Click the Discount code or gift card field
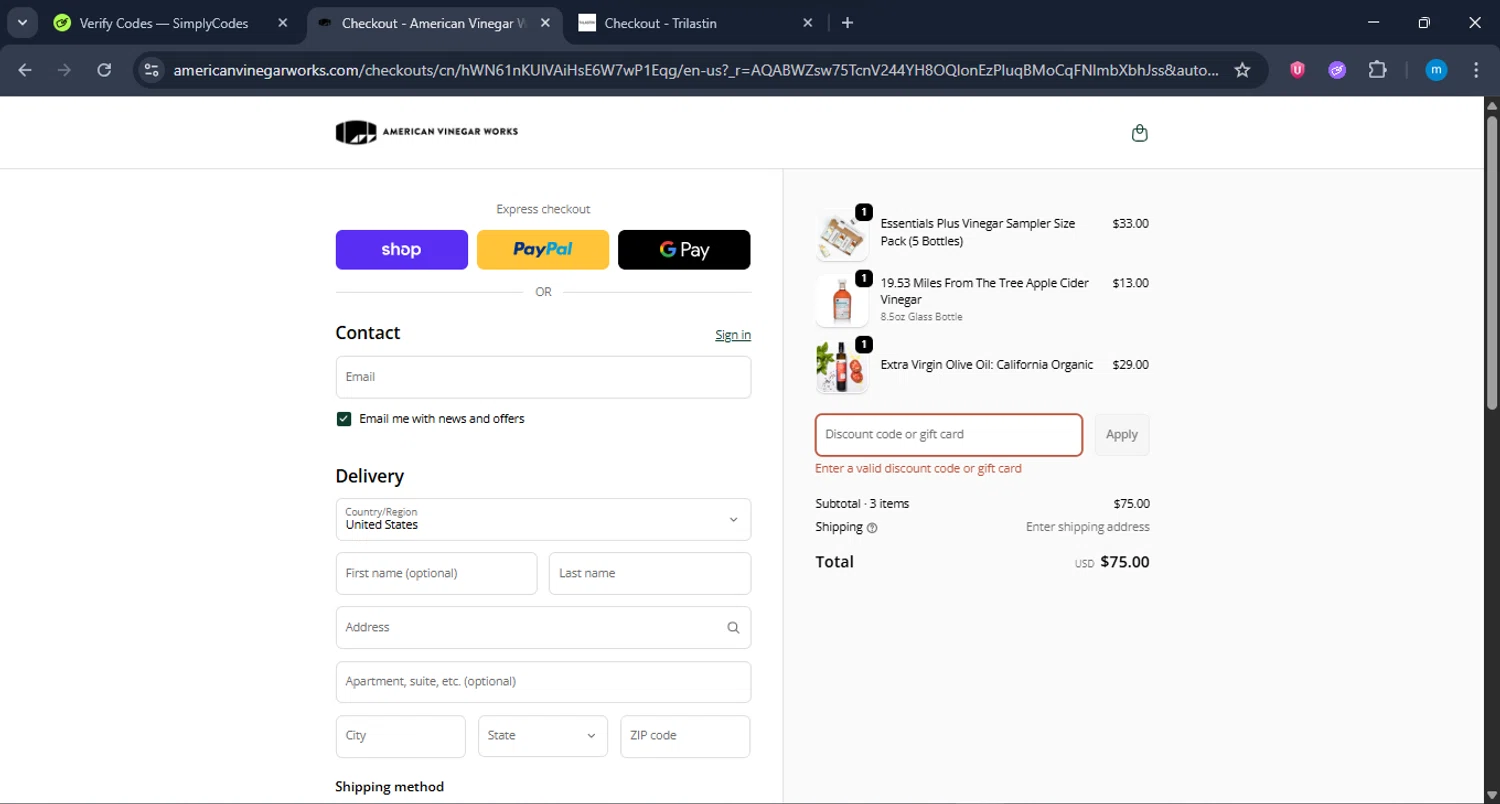The image size is (1500, 804). tap(949, 435)
